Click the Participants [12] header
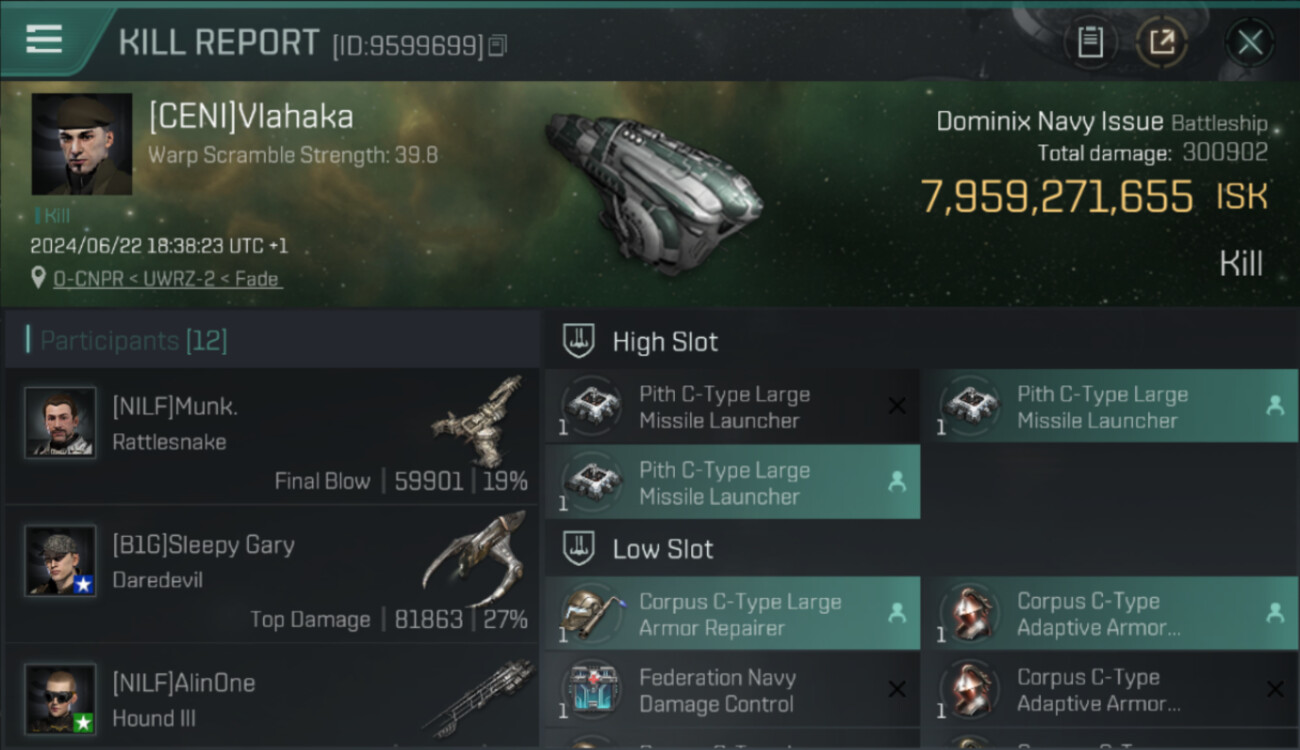Screen dimensions: 1300x750 133,341
